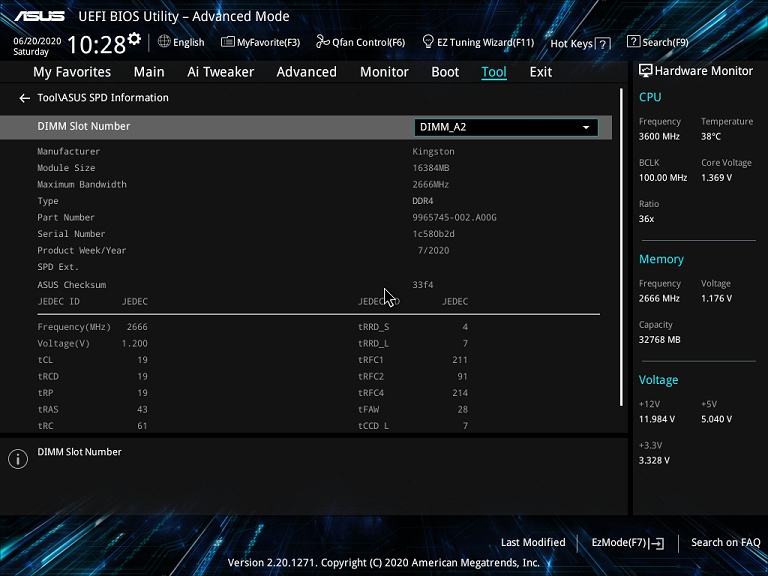
Task: Switch to the My Favorites tab
Action: 72,72
